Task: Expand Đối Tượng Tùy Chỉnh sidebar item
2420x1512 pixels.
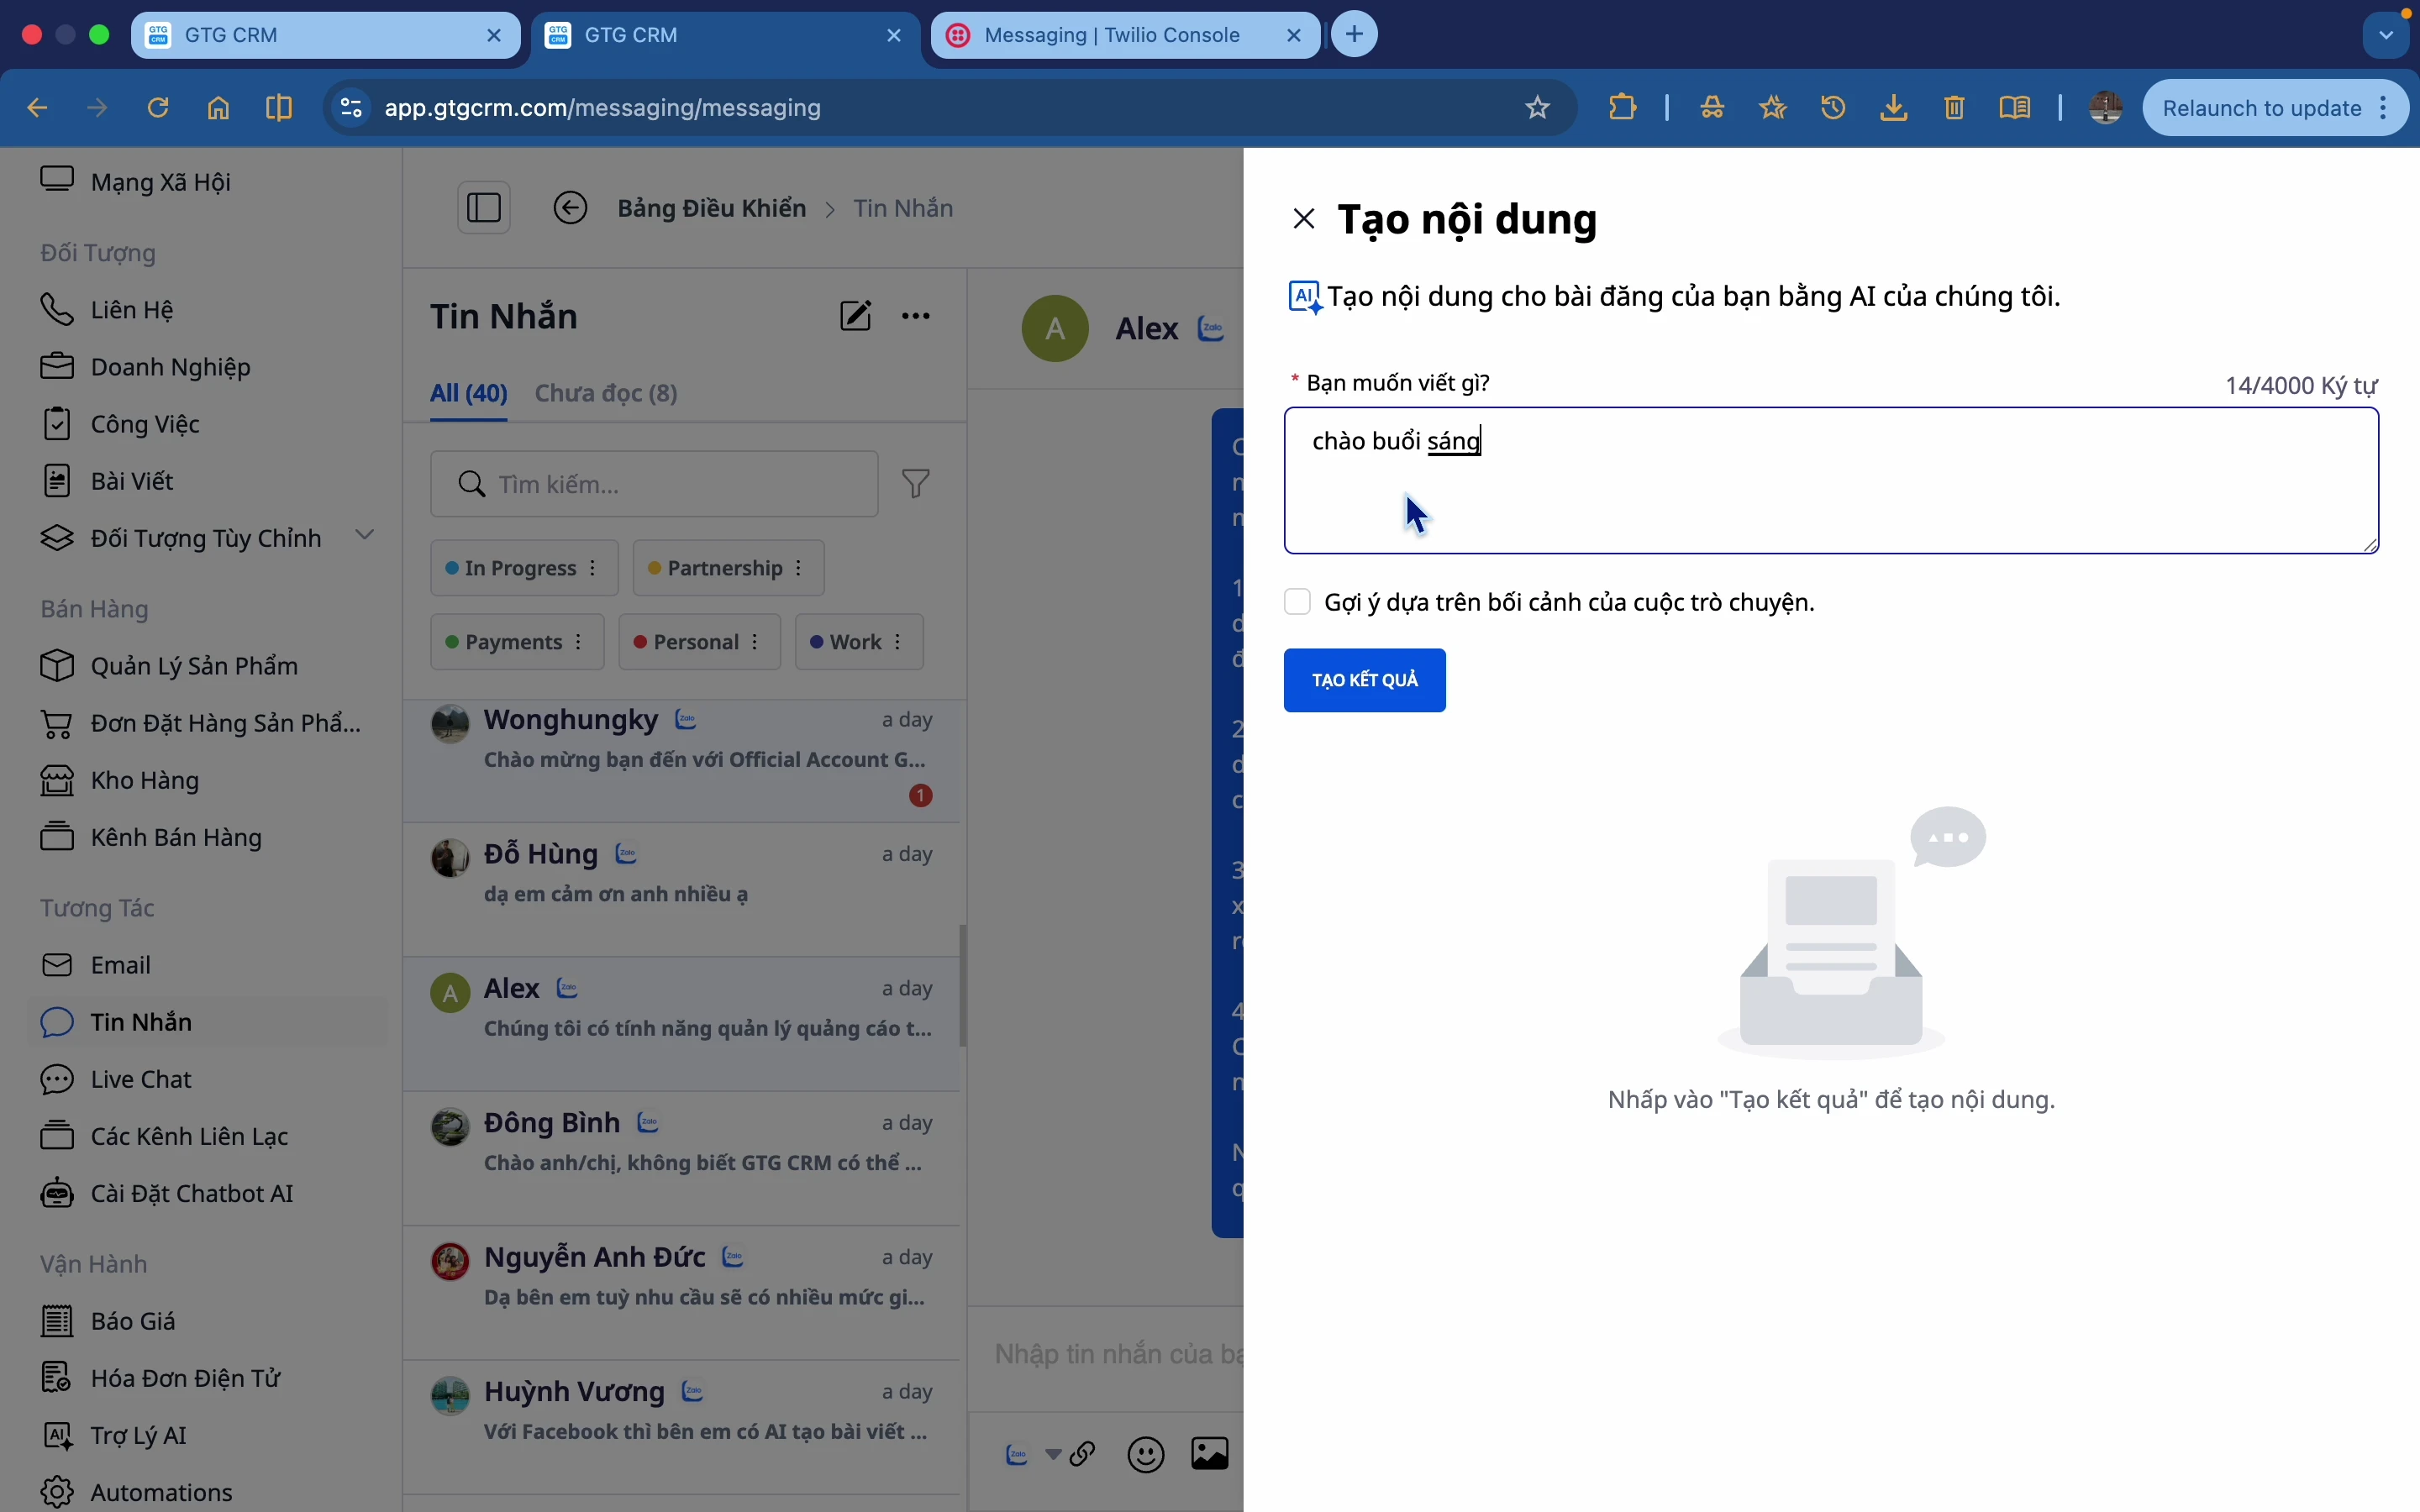Action: click(366, 536)
